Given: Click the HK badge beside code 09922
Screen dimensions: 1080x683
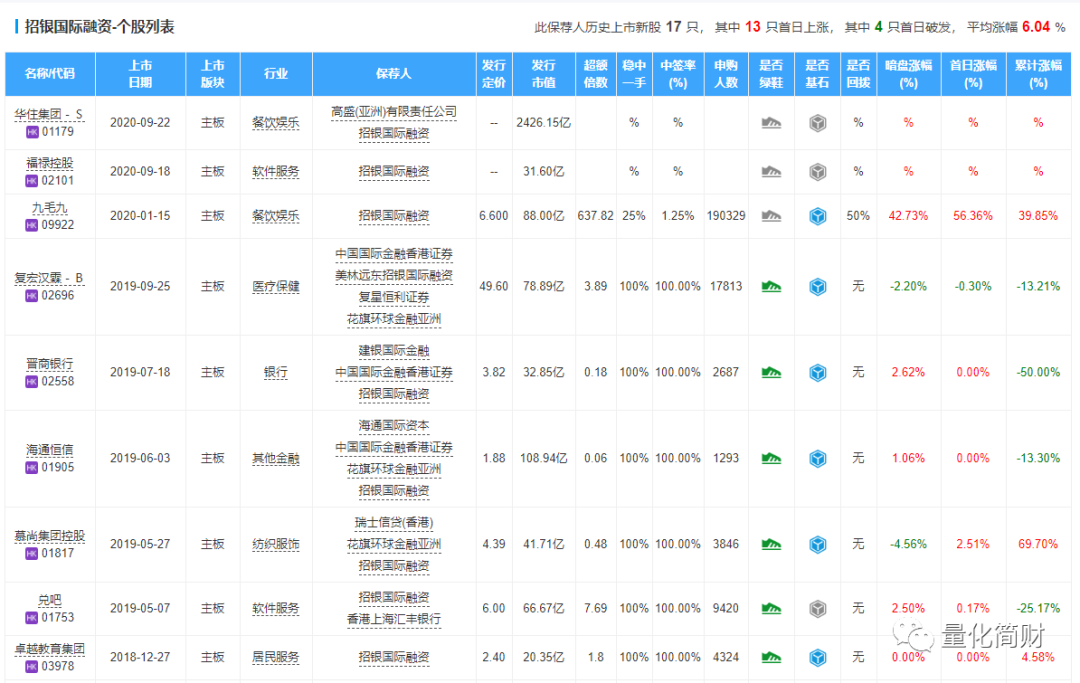Looking at the screenshot, I should [x=32, y=225].
